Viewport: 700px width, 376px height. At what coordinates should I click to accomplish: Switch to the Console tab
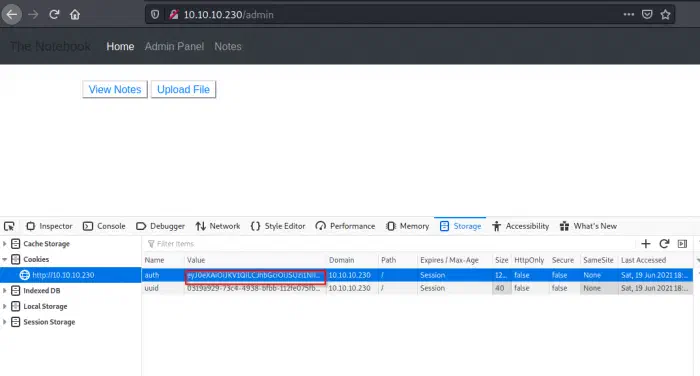pyautogui.click(x=104, y=226)
